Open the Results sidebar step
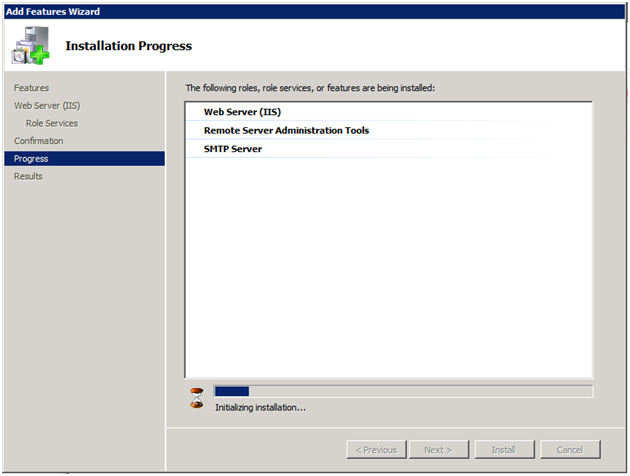Image resolution: width=630 pixels, height=476 pixels. [x=28, y=176]
